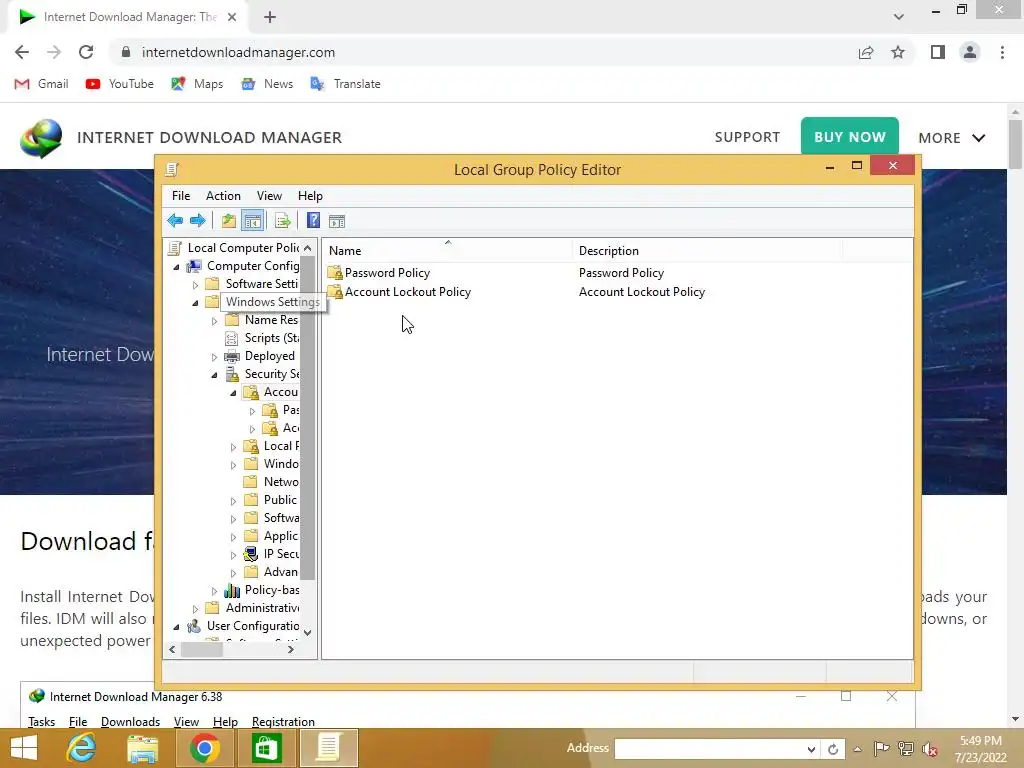
Task: Sort by the Name column header
Action: pos(448,251)
